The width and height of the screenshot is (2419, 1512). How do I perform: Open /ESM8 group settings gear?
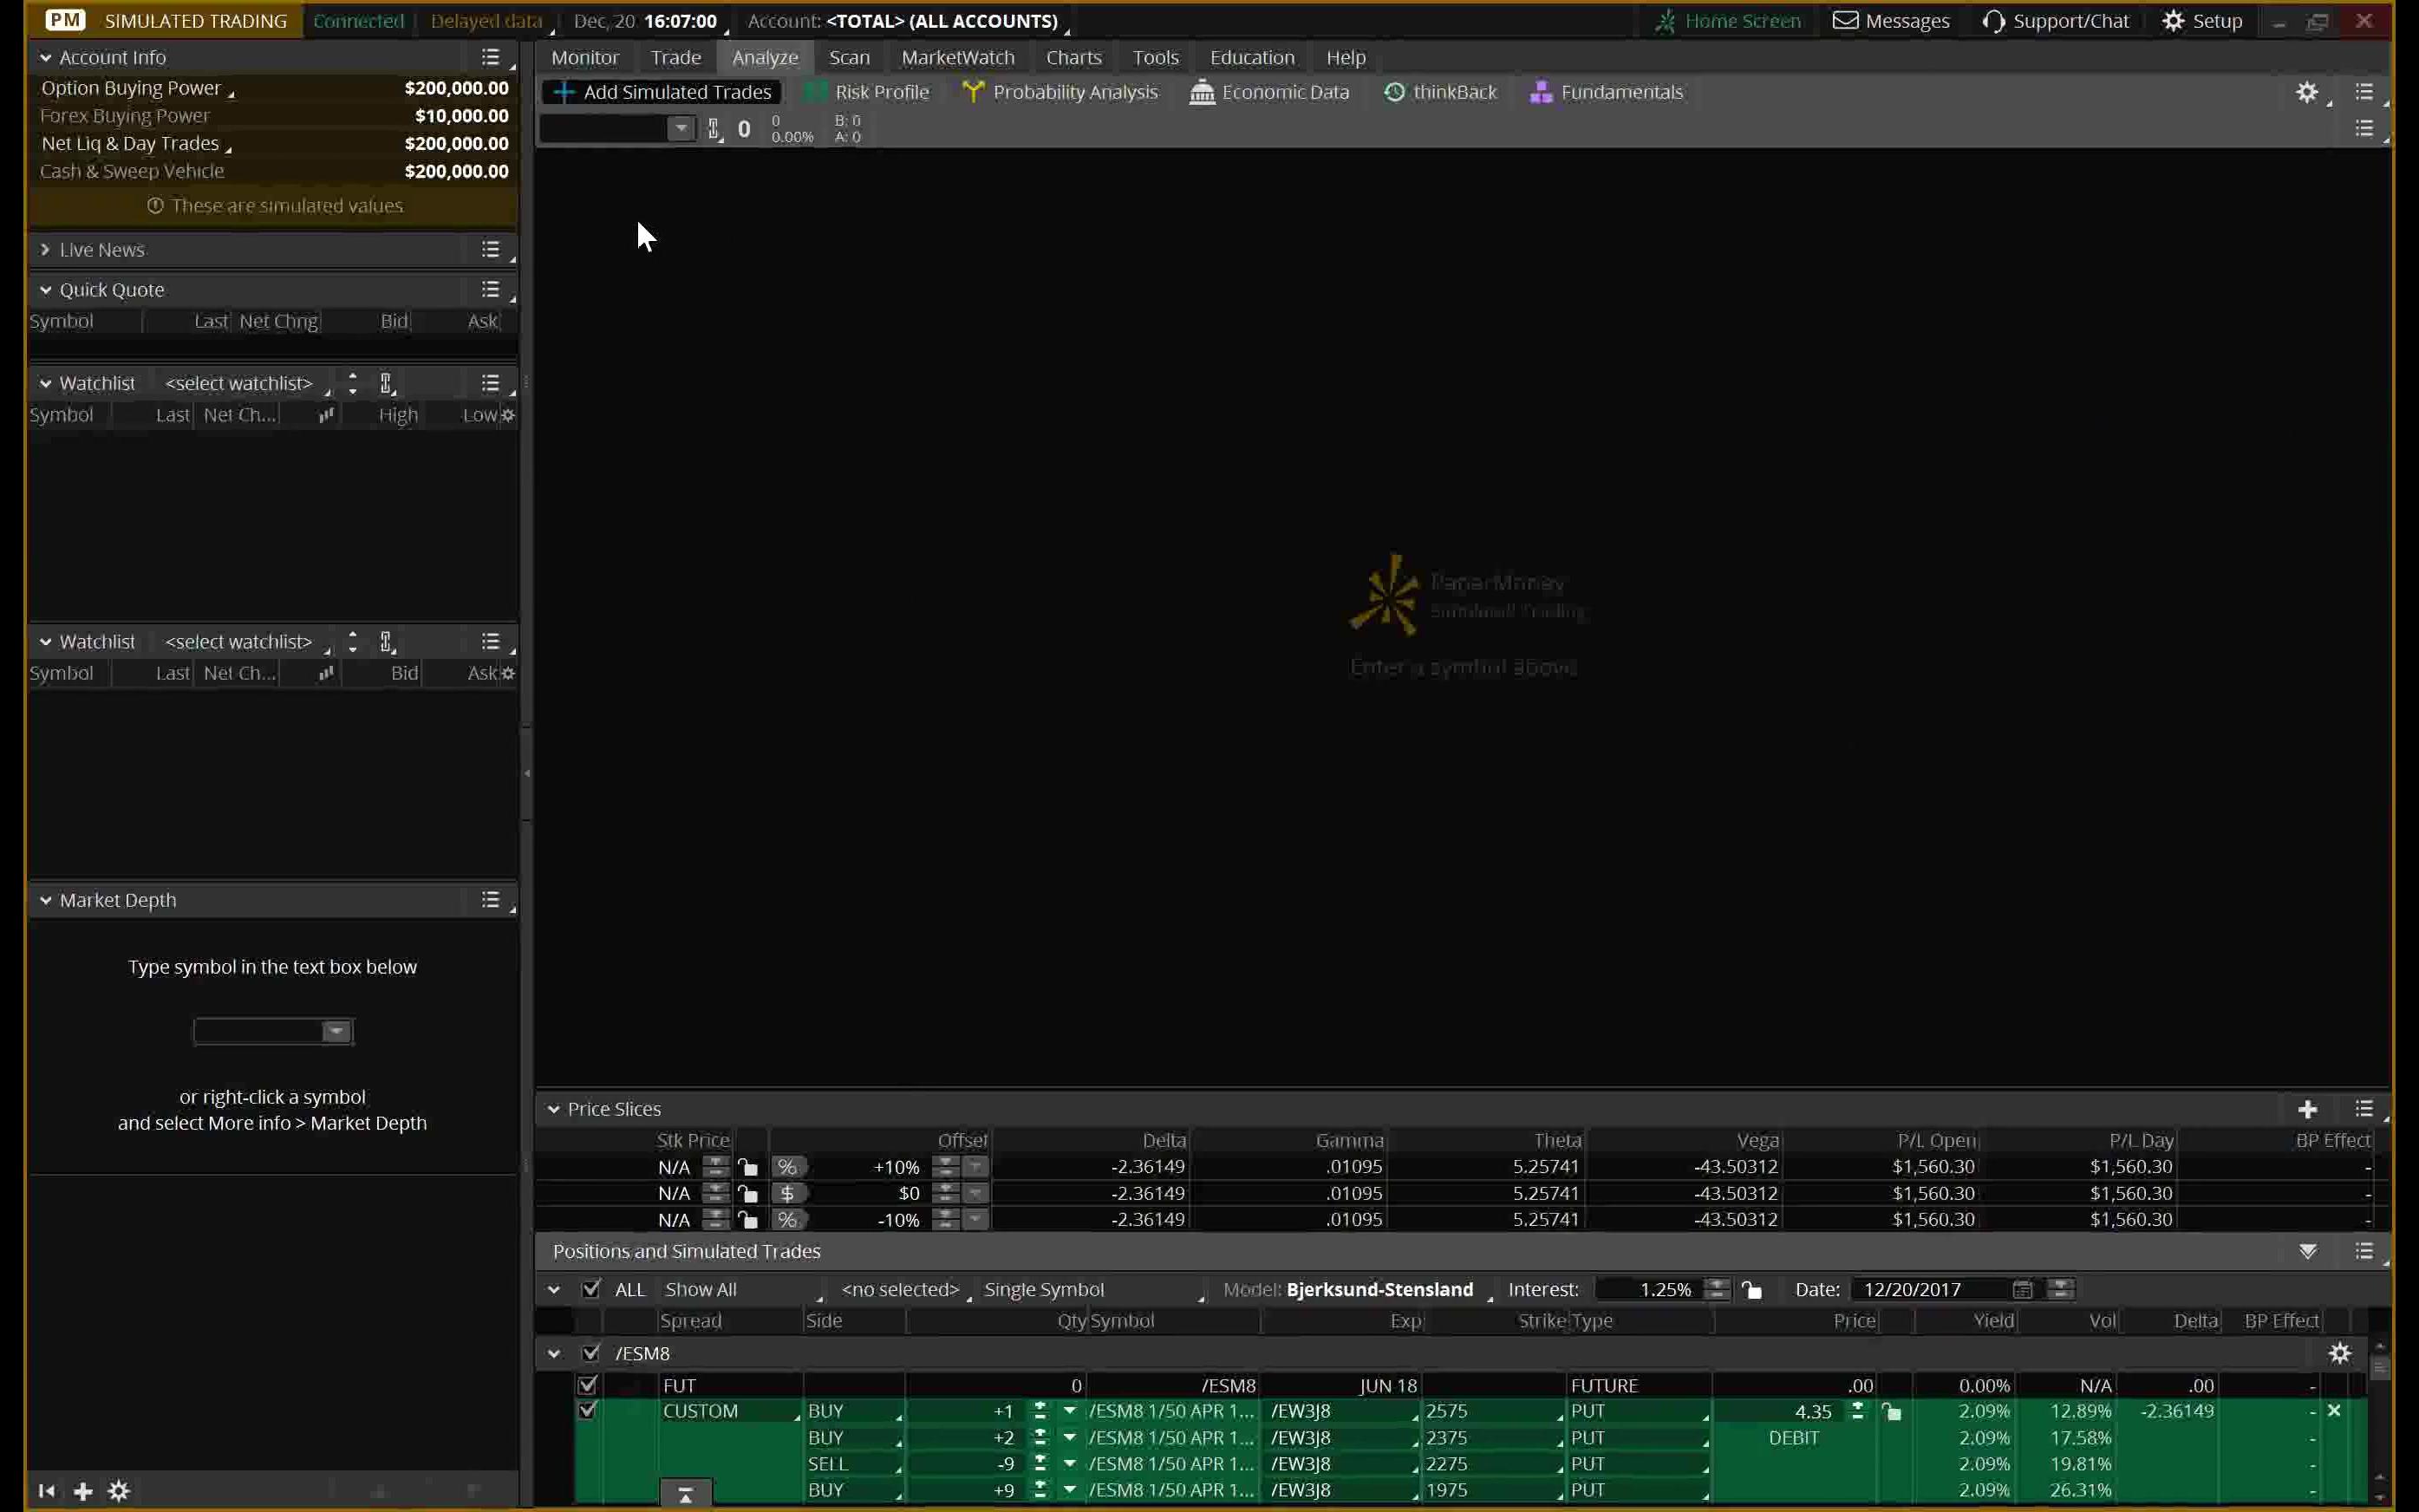pyautogui.click(x=2340, y=1354)
